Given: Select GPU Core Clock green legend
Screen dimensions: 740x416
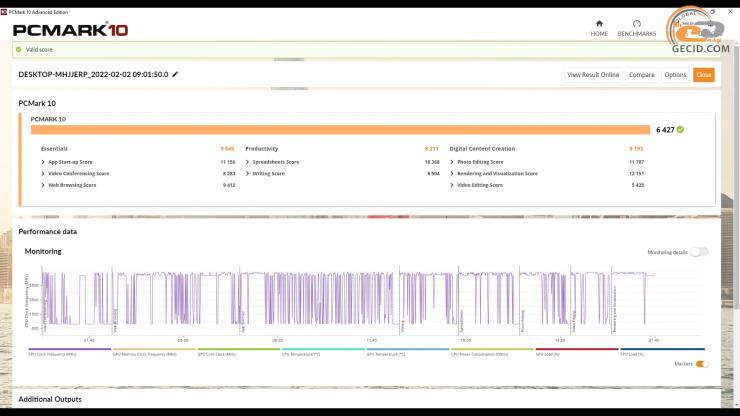Looking at the screenshot, I should 238,352.
